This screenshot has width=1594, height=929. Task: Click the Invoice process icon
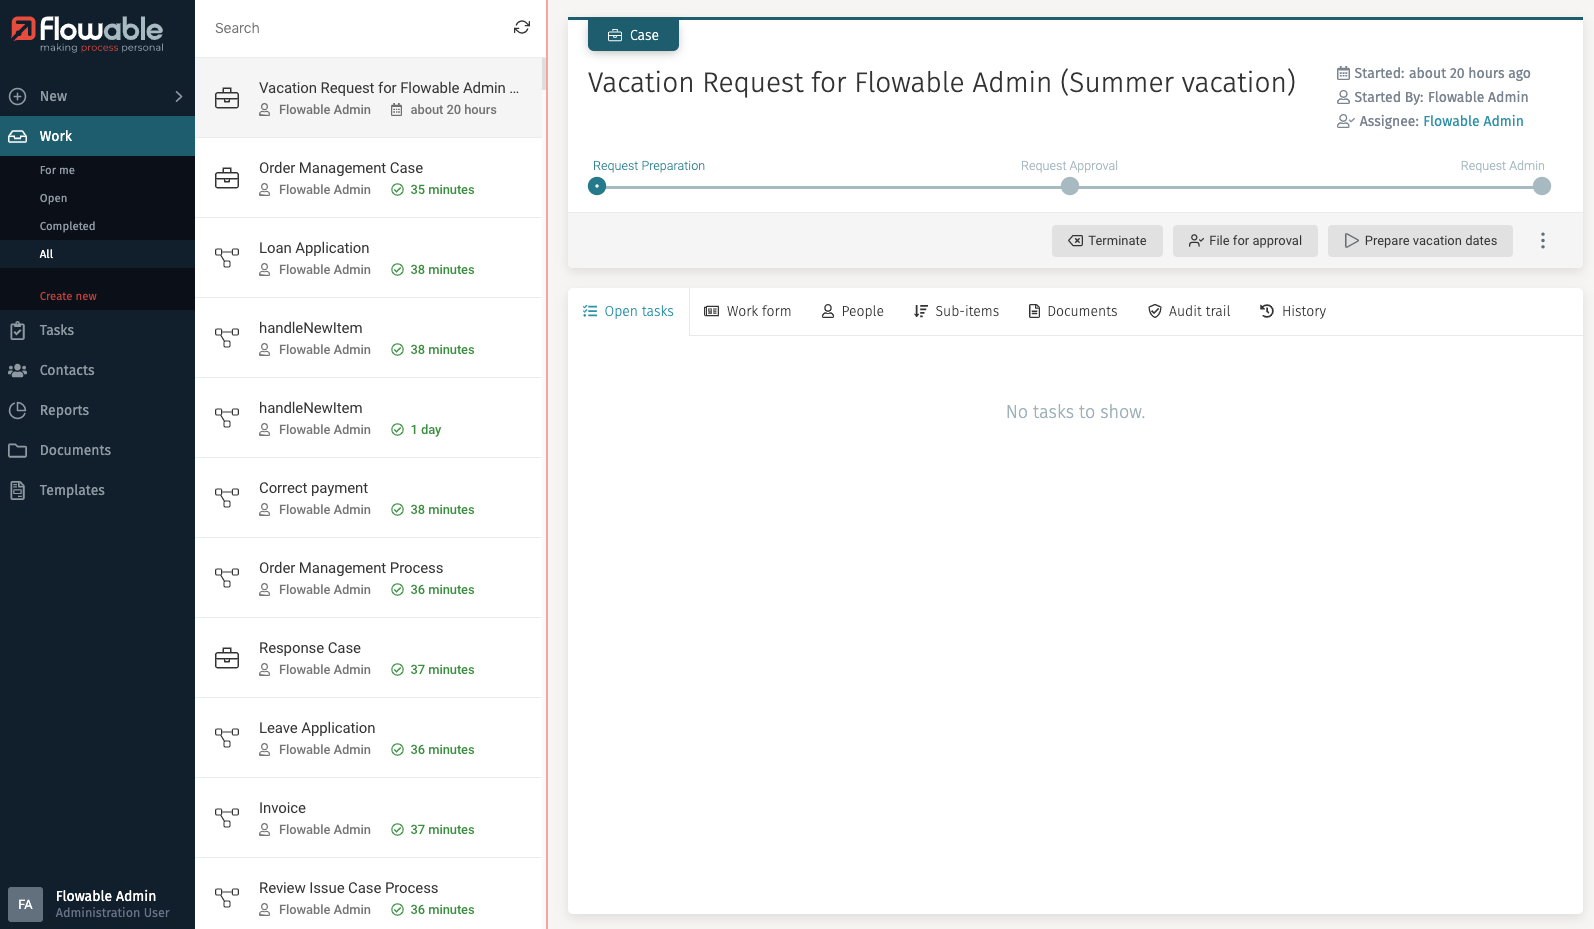click(227, 818)
